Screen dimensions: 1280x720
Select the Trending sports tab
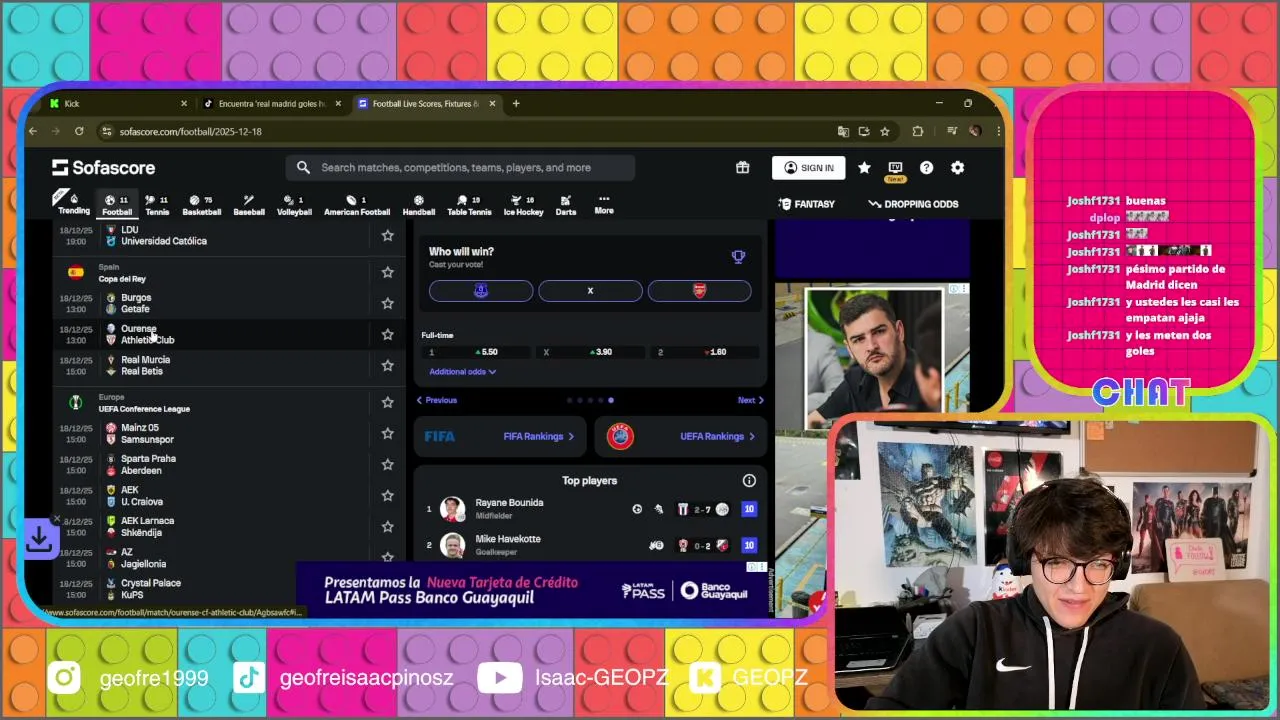[x=74, y=204]
